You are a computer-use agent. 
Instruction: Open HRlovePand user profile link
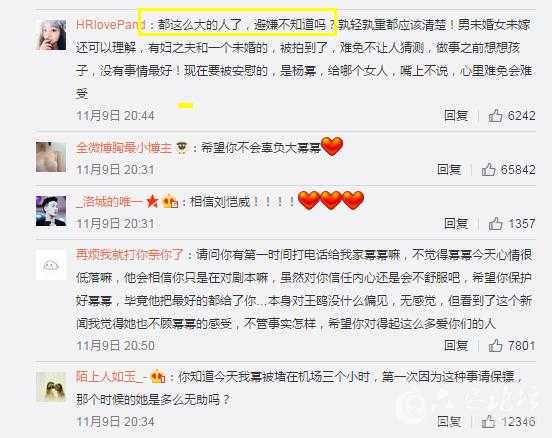(111, 25)
